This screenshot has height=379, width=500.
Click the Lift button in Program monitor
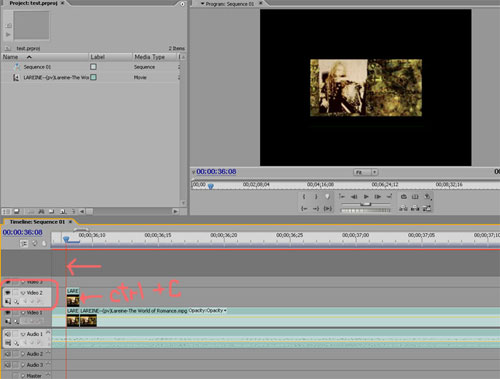404,209
